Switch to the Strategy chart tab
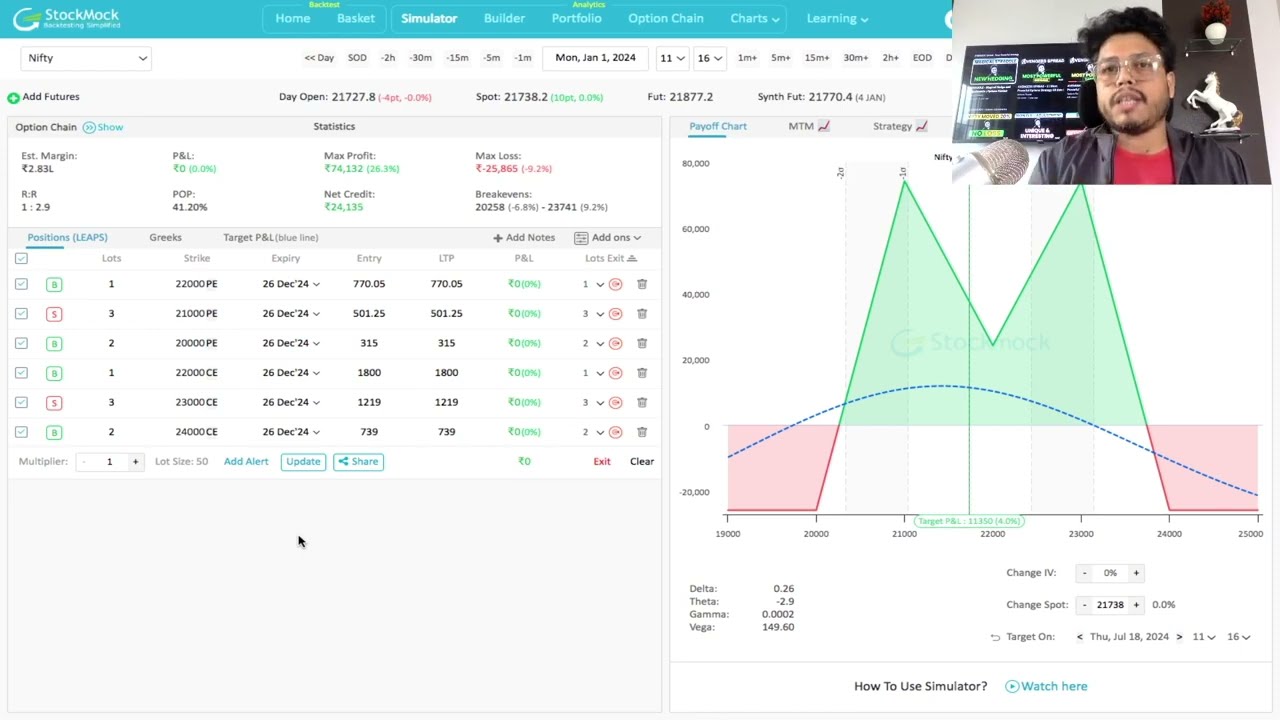The height and width of the screenshot is (720, 1280). click(x=900, y=127)
